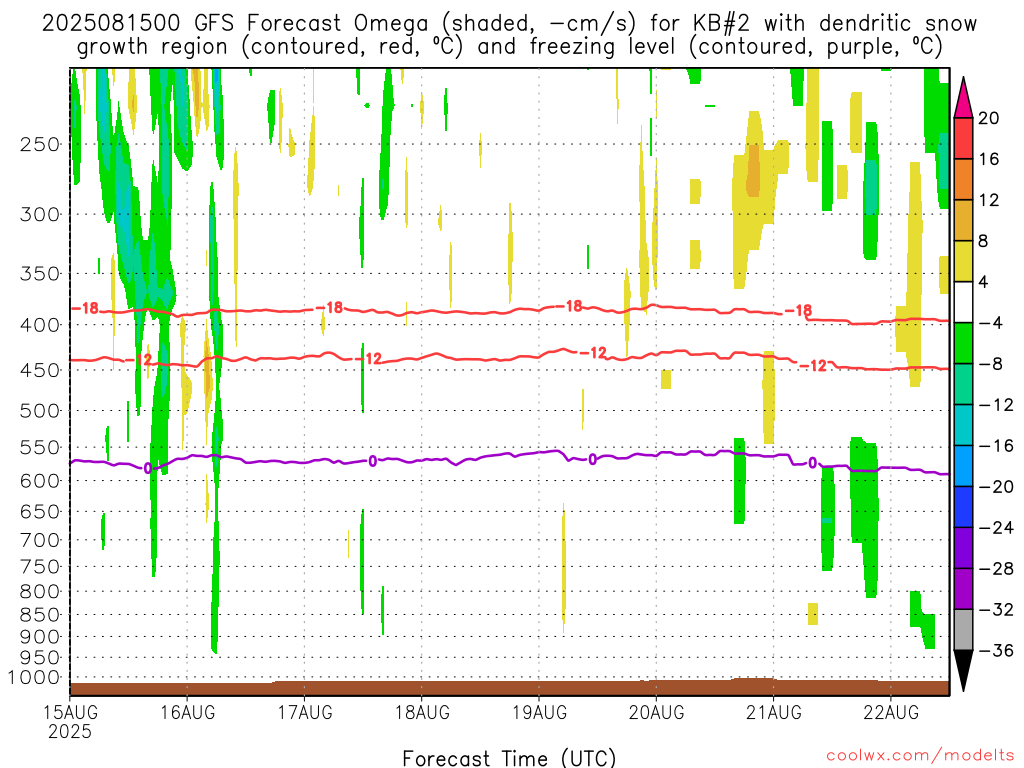
Task: Select the 650 pressure level label
Action: (40, 511)
